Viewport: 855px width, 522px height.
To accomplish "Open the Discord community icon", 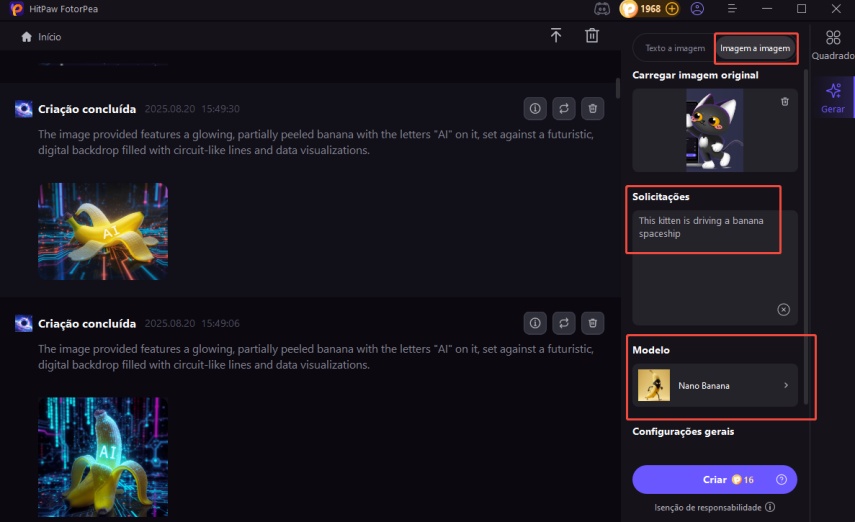I will (x=602, y=9).
